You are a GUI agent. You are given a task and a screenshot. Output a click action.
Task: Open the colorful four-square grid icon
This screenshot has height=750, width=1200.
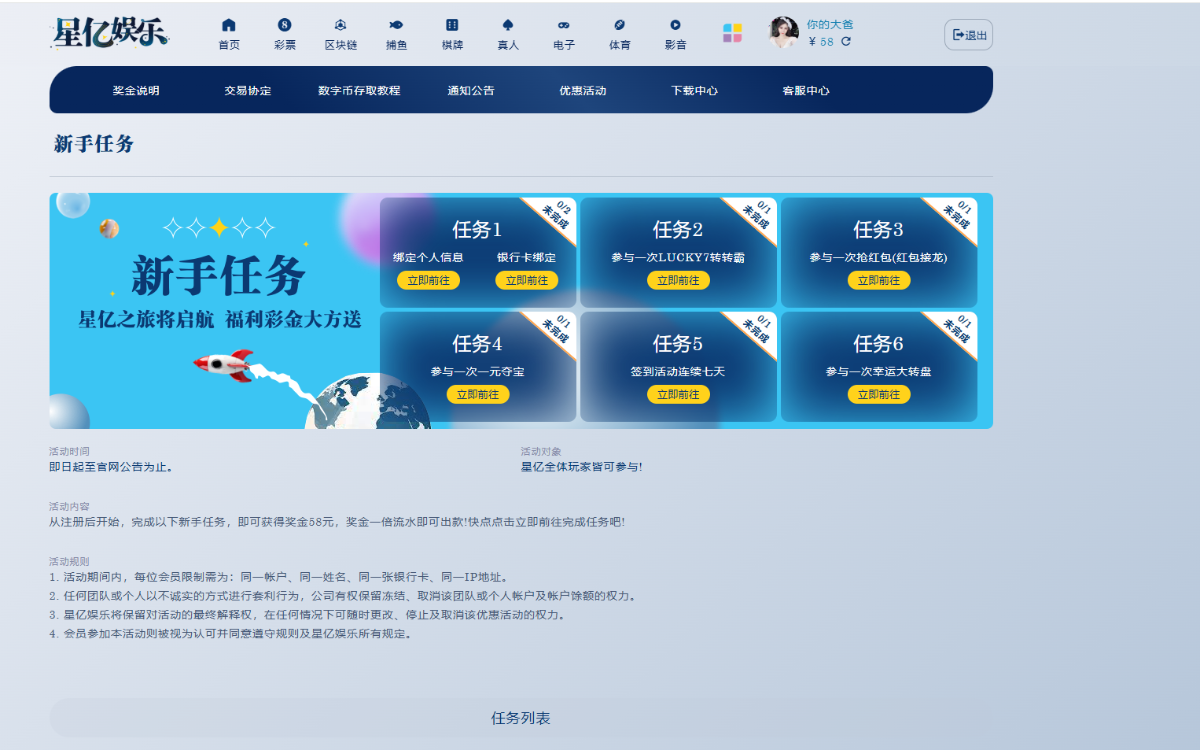pos(733,33)
